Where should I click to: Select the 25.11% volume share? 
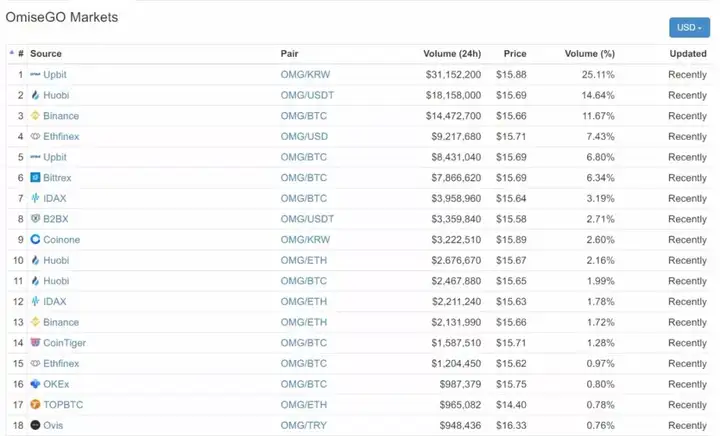[x=598, y=74]
